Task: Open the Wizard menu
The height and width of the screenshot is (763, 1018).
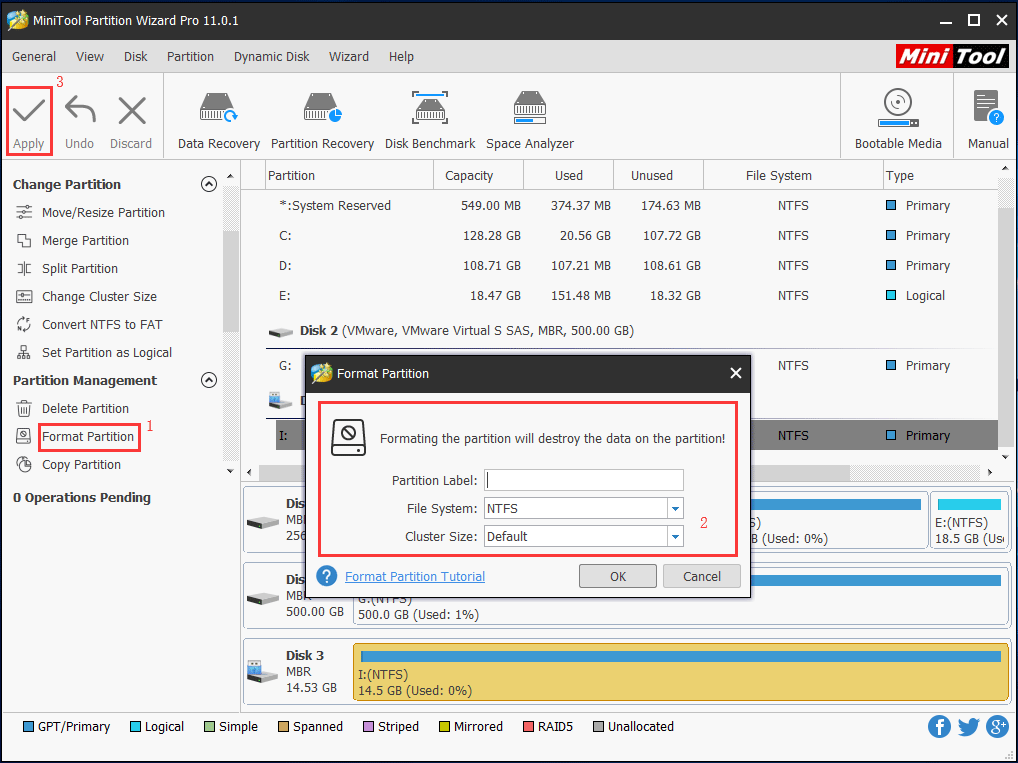Action: pos(349,56)
